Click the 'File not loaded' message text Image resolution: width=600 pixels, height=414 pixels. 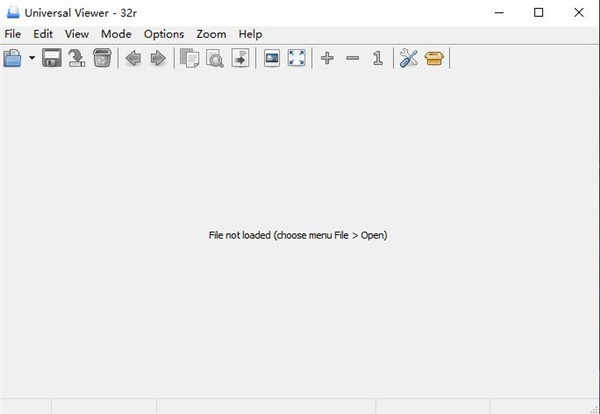298,235
